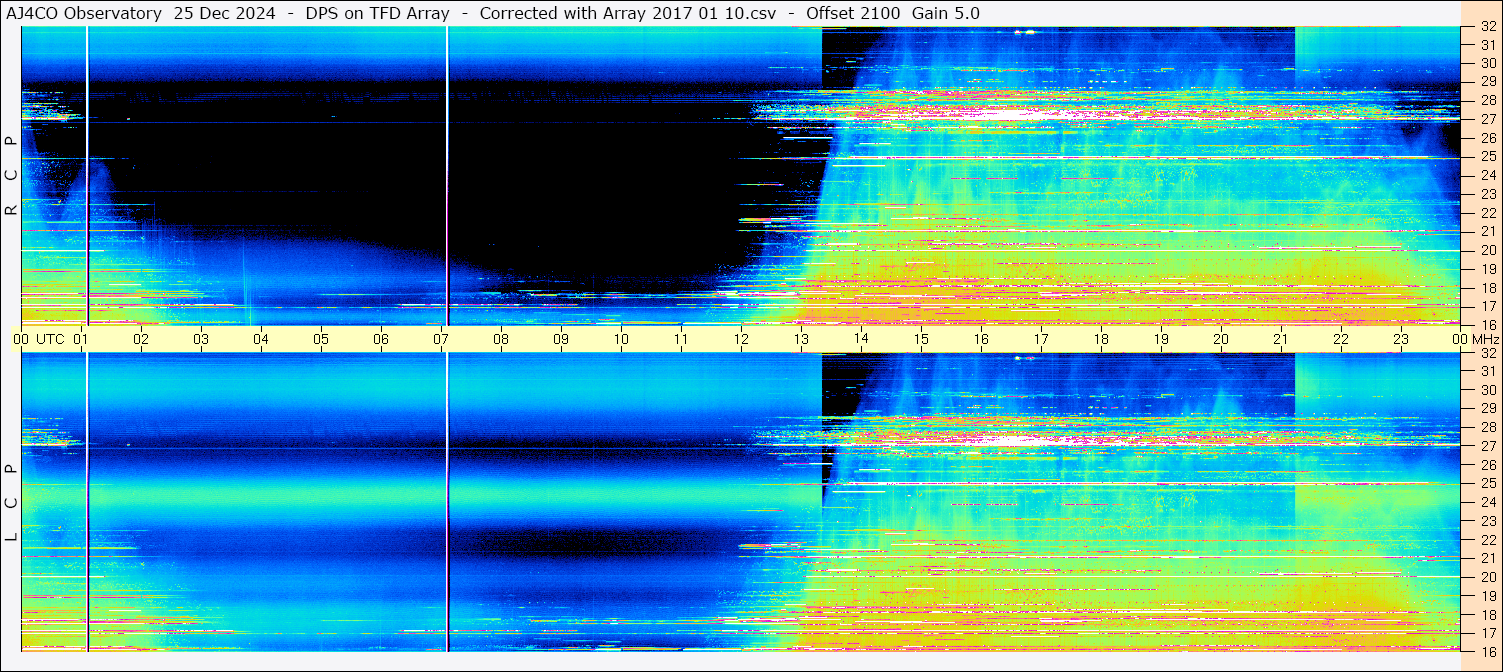Screen dimensions: 1503x672
Task: Select the 13 hour tick label
Action: (x=801, y=339)
